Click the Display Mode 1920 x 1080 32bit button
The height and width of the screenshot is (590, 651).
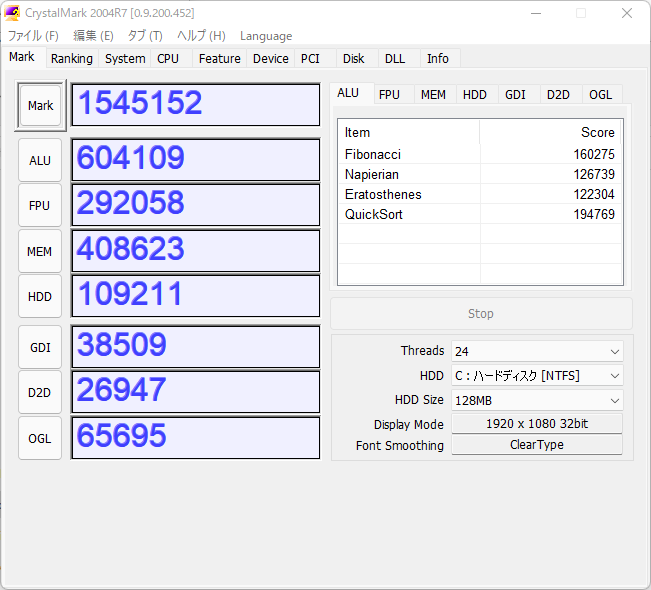[537, 424]
